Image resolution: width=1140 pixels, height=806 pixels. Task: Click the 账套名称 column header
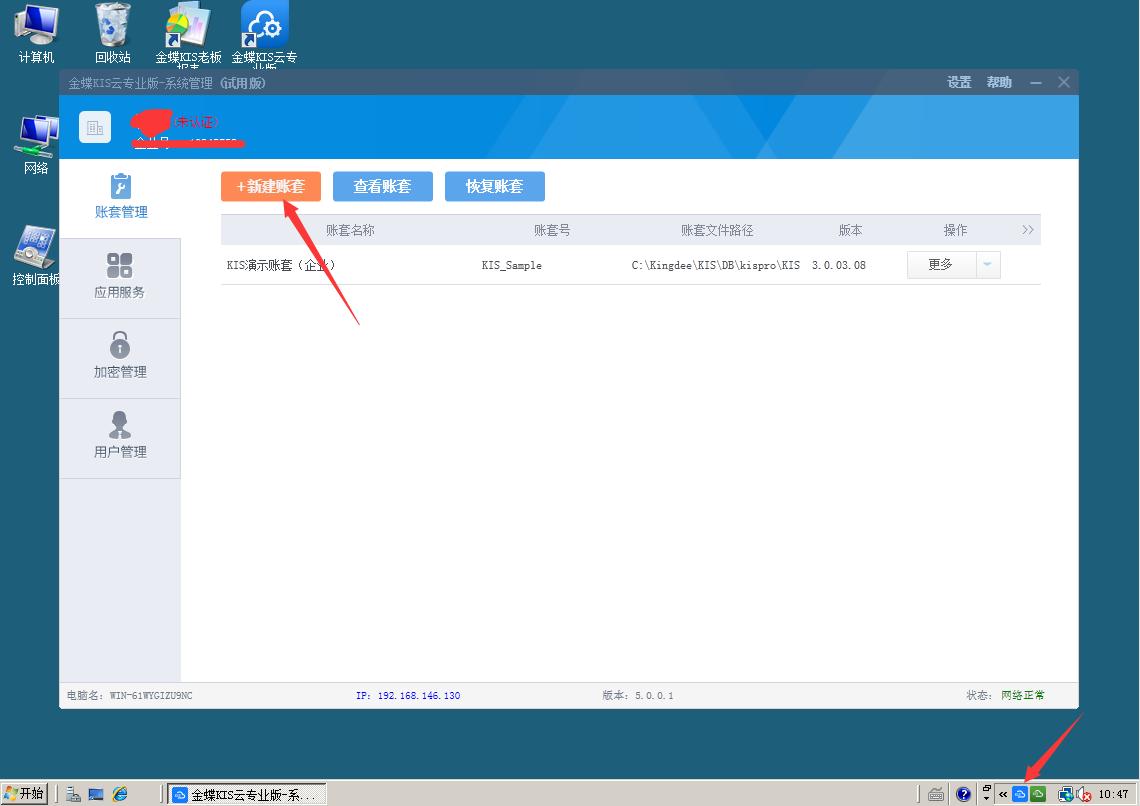(350, 230)
